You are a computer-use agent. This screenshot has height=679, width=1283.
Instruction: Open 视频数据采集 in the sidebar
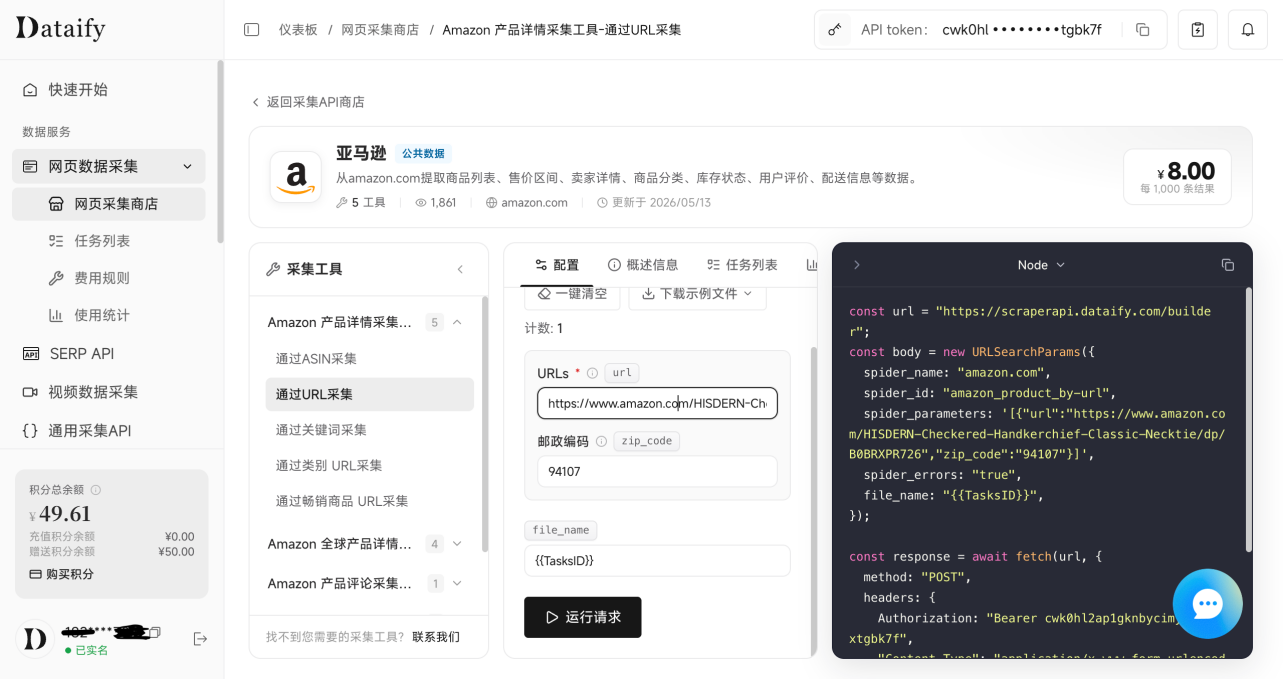tap(109, 392)
